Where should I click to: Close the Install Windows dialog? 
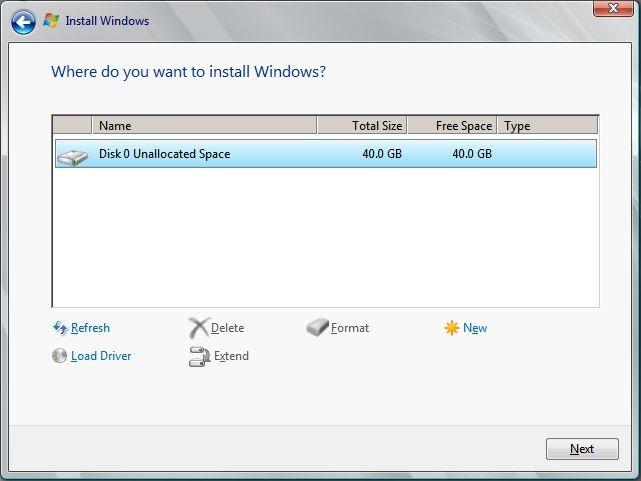coord(613,8)
